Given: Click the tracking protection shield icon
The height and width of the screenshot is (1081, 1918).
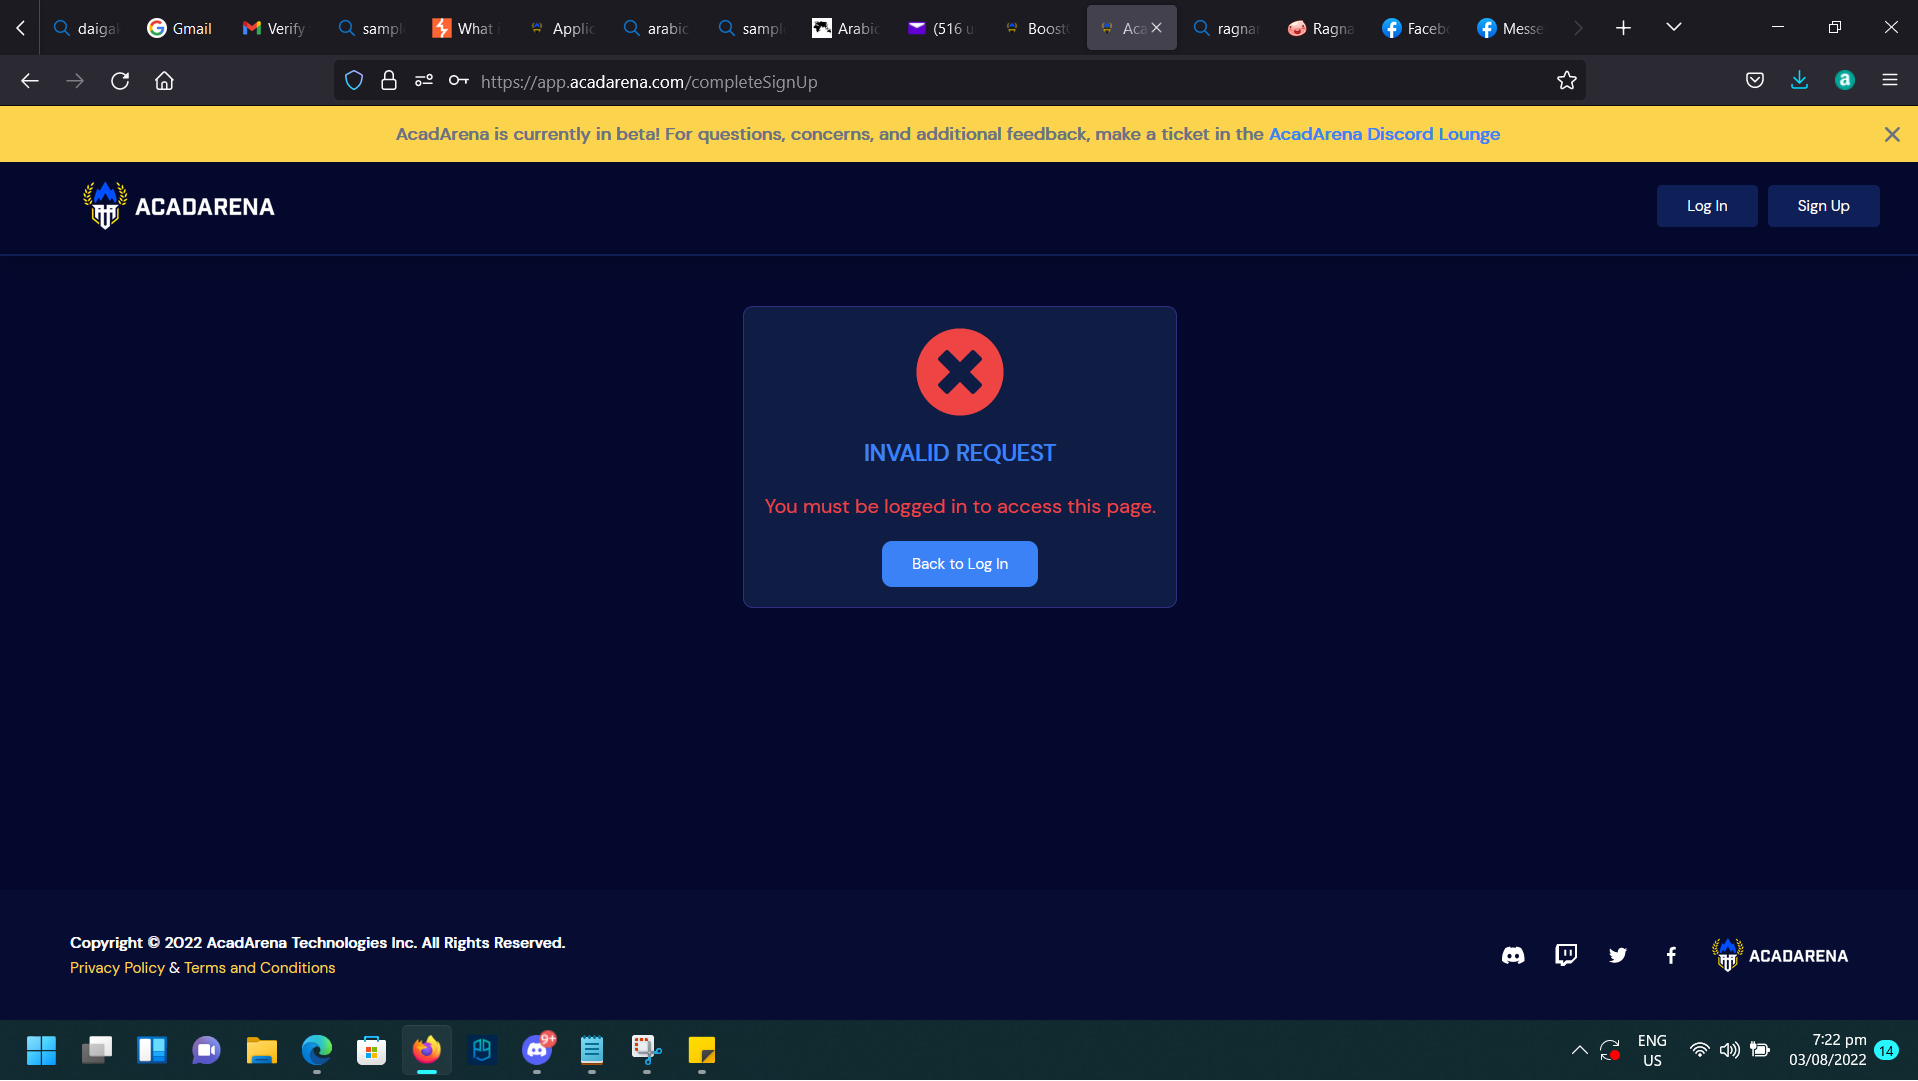Looking at the screenshot, I should coord(353,80).
